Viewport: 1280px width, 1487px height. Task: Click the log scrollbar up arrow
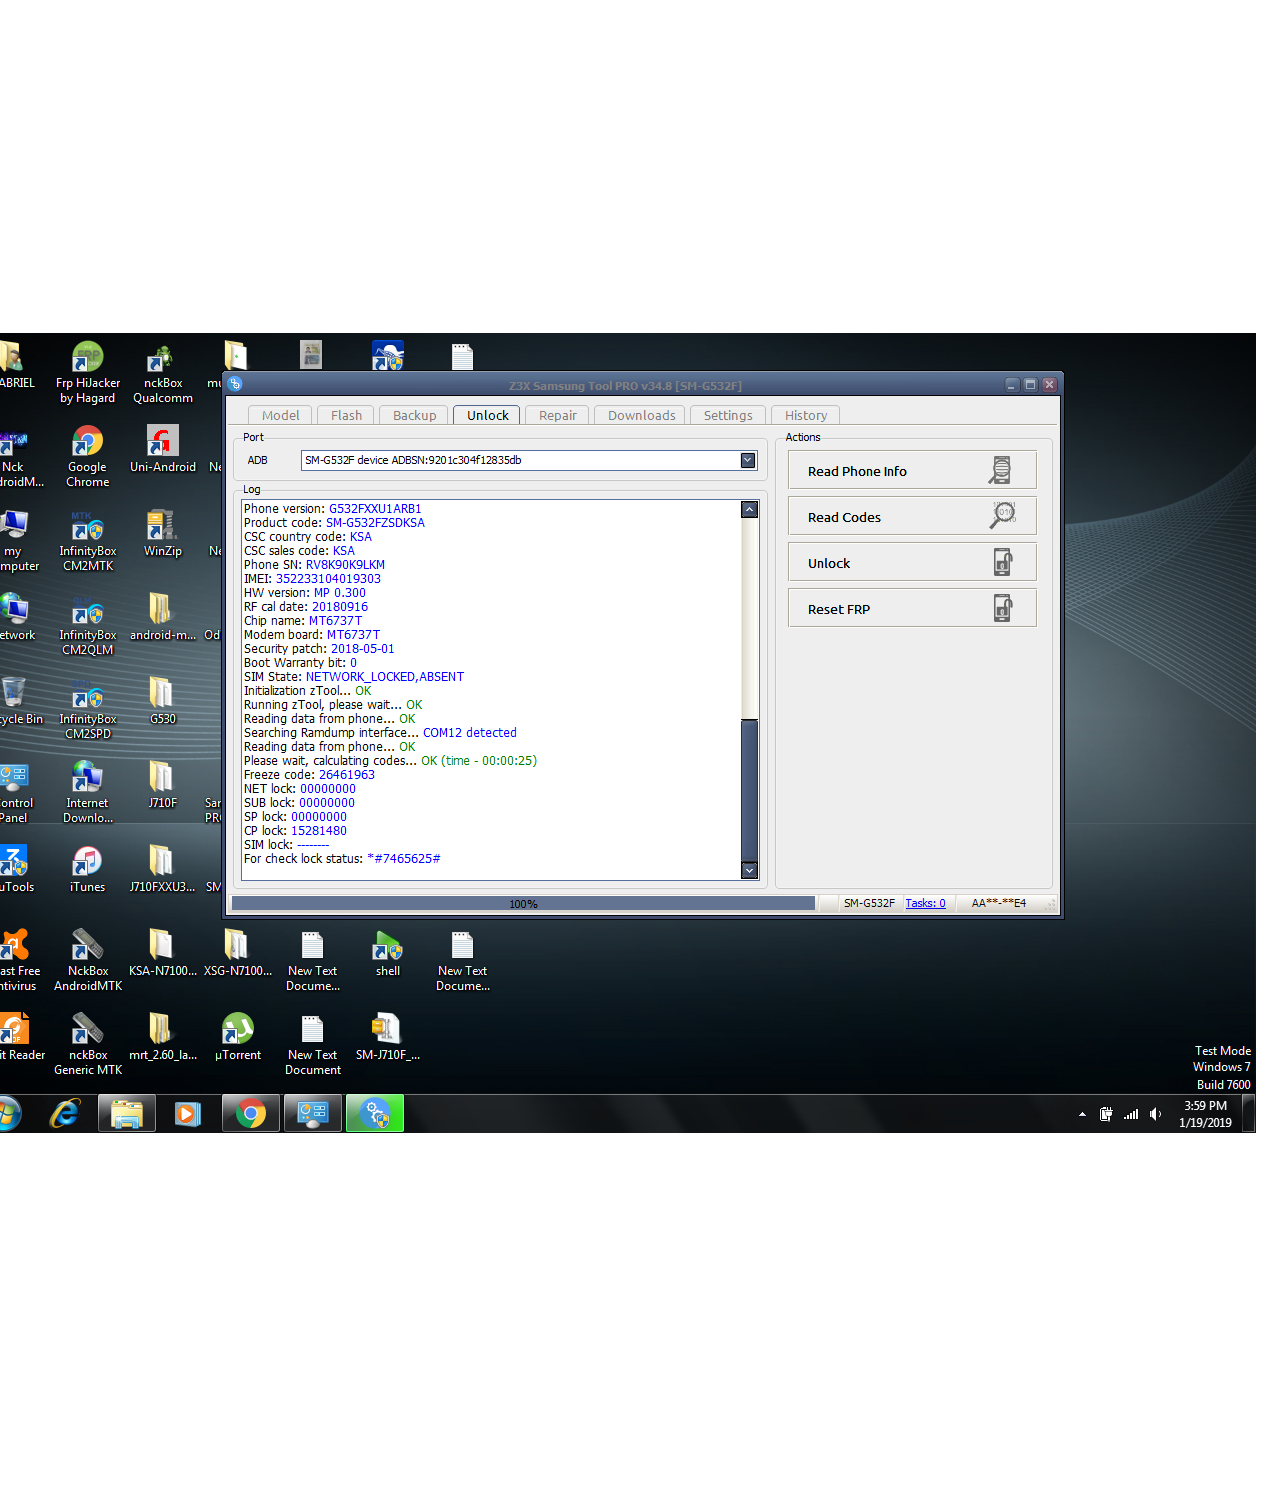(749, 510)
